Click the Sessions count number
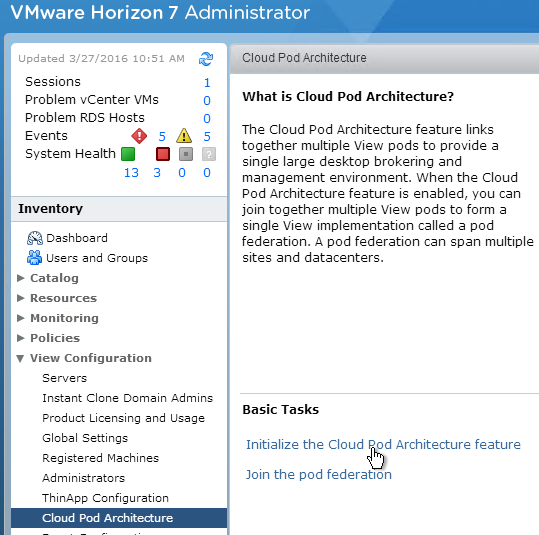 click(207, 83)
